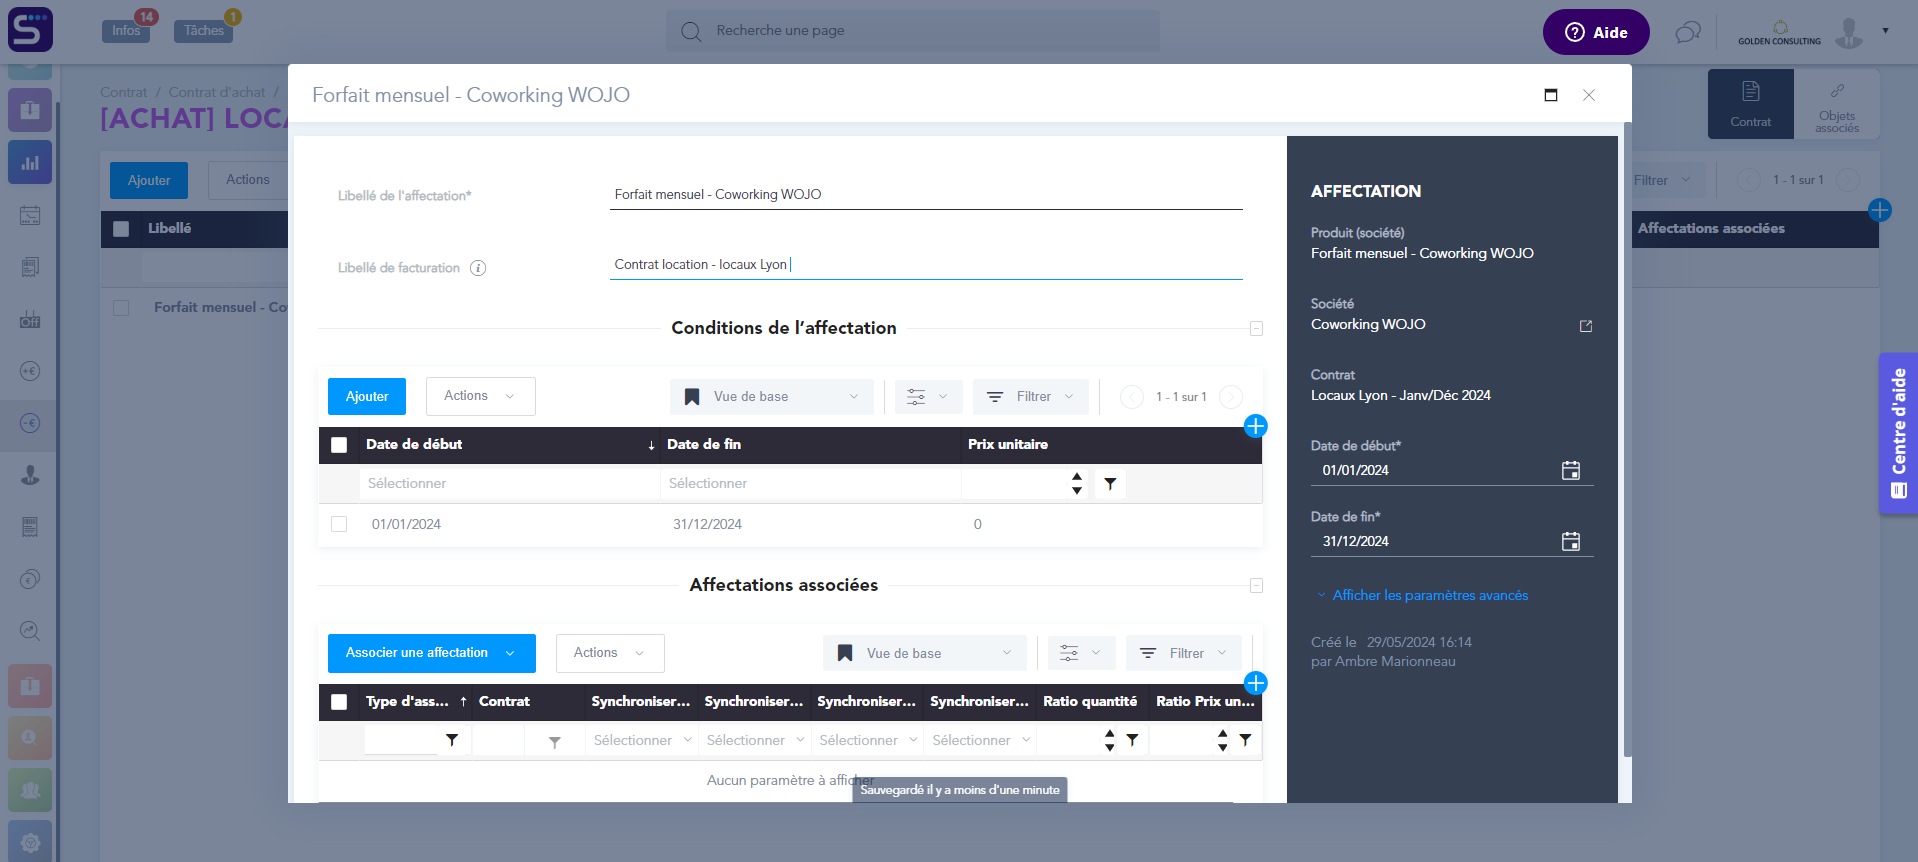Check the Forfait mensuel row checkbox in the background page
The height and width of the screenshot is (862, 1918).
121,308
